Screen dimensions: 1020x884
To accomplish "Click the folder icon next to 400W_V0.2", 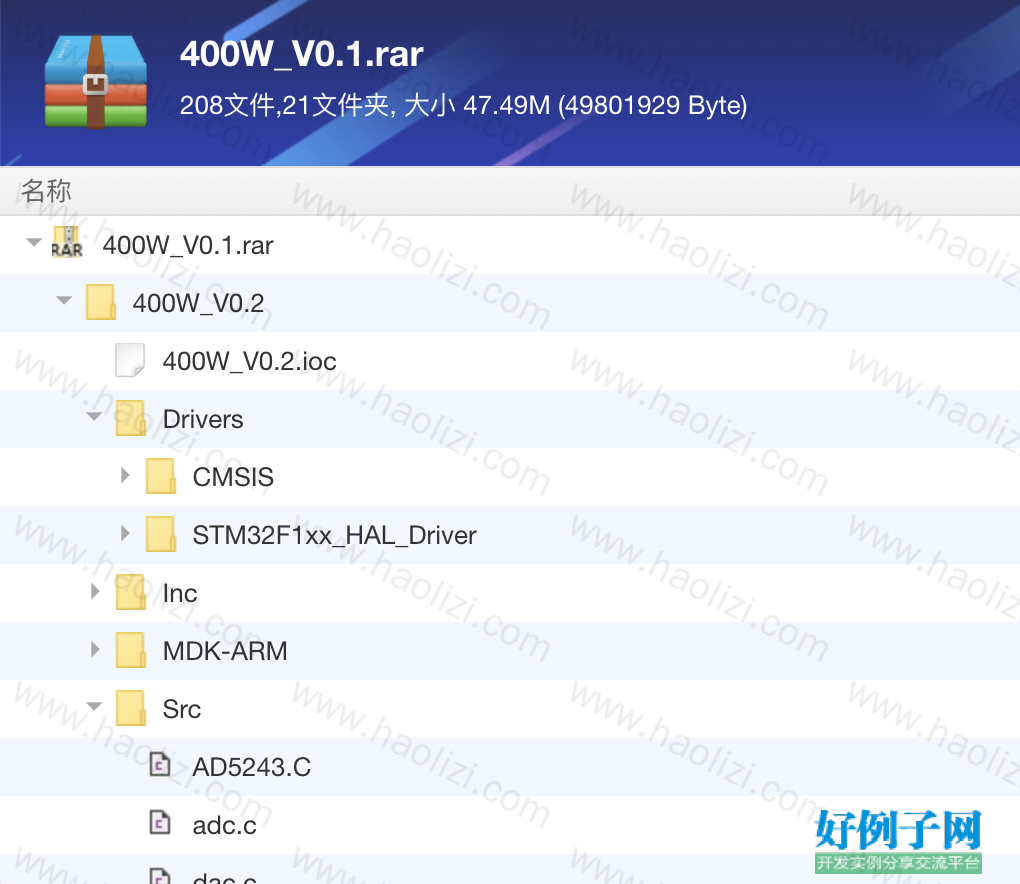I will [x=101, y=302].
